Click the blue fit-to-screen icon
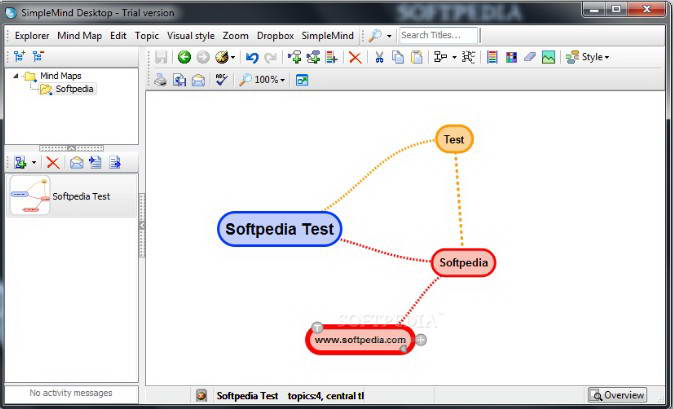Image resolution: width=673 pixels, height=409 pixels. [302, 80]
